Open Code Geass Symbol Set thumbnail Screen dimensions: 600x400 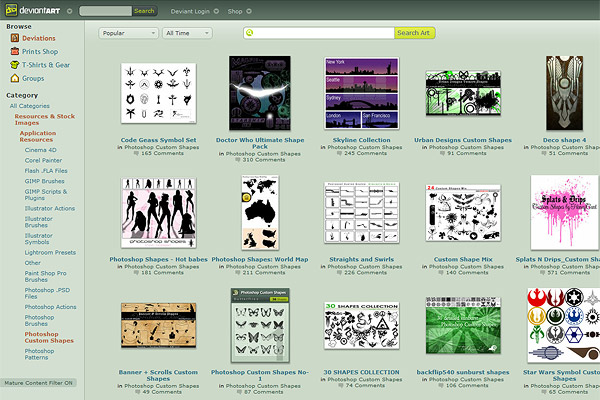tap(158, 93)
